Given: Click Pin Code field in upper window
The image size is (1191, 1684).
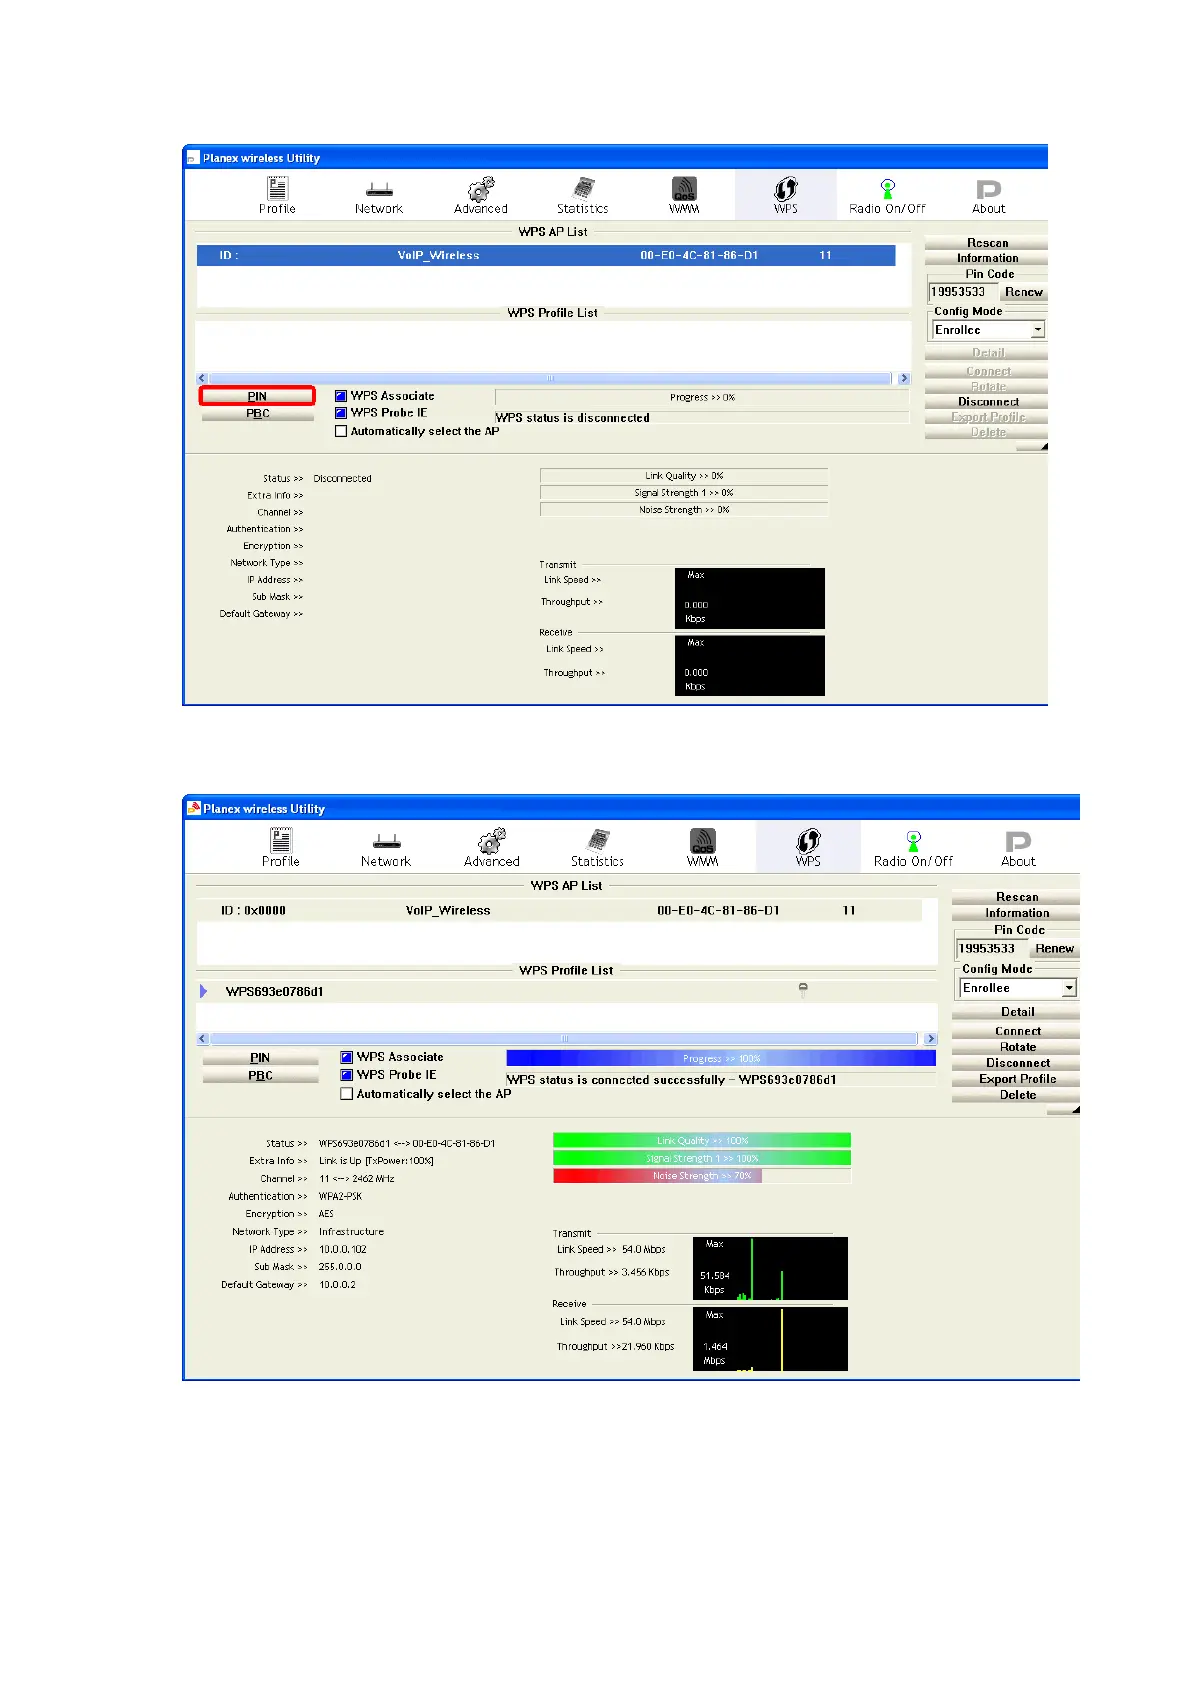Looking at the screenshot, I should tap(963, 292).
